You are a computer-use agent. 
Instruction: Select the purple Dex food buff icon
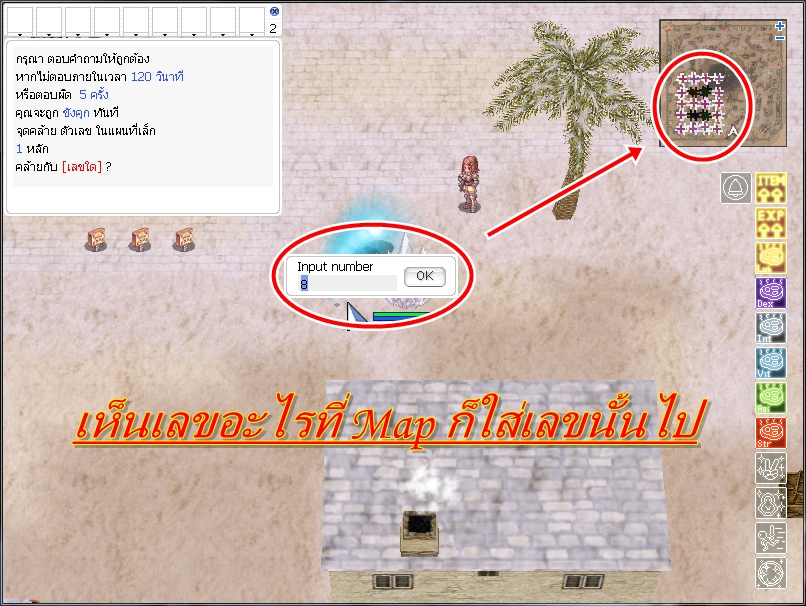point(771,292)
